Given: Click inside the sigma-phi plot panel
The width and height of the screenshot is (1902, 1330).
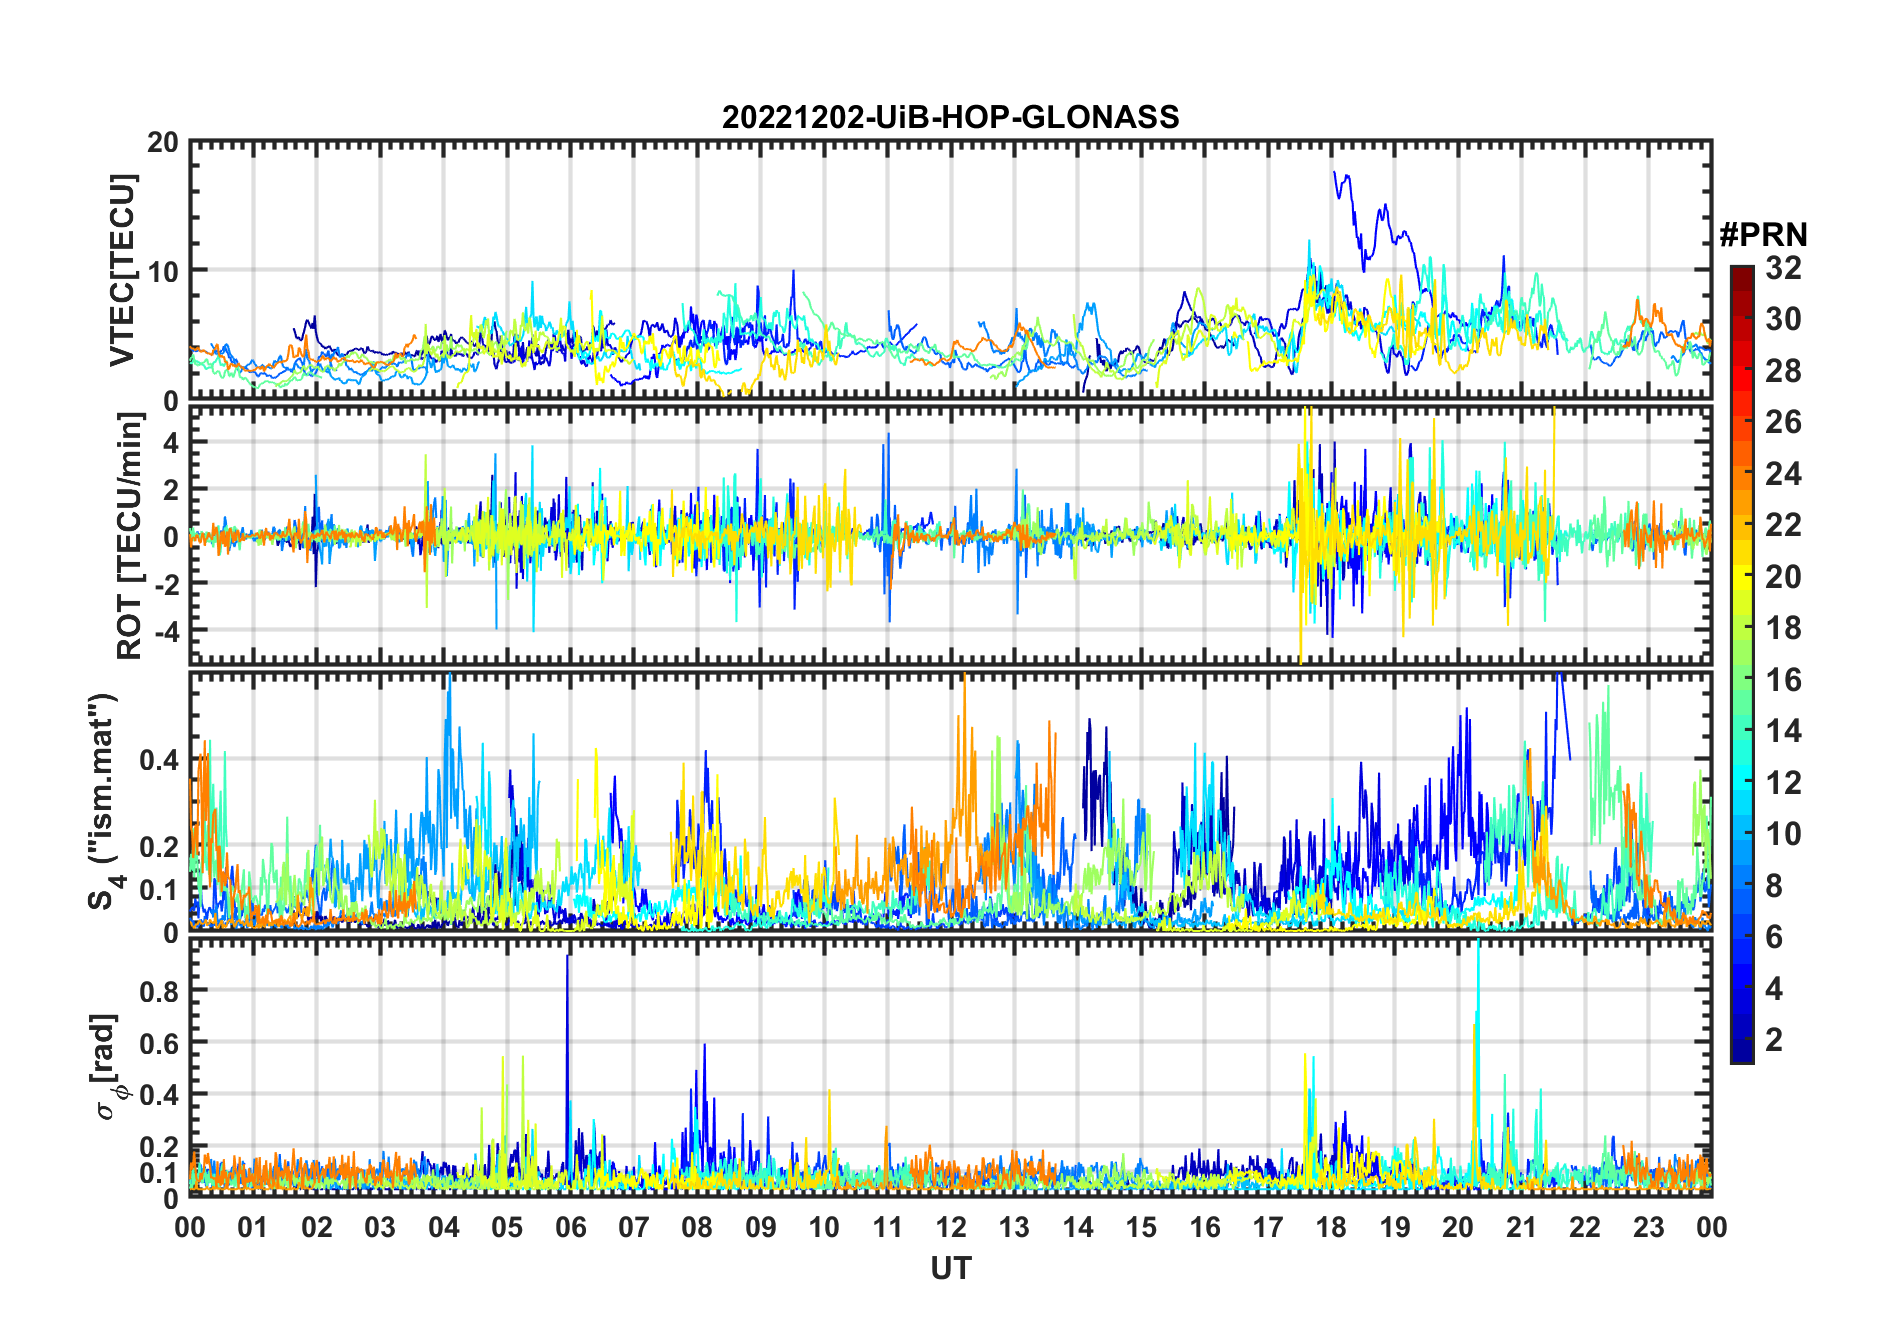Looking at the screenshot, I should pyautogui.click(x=951, y=1067).
